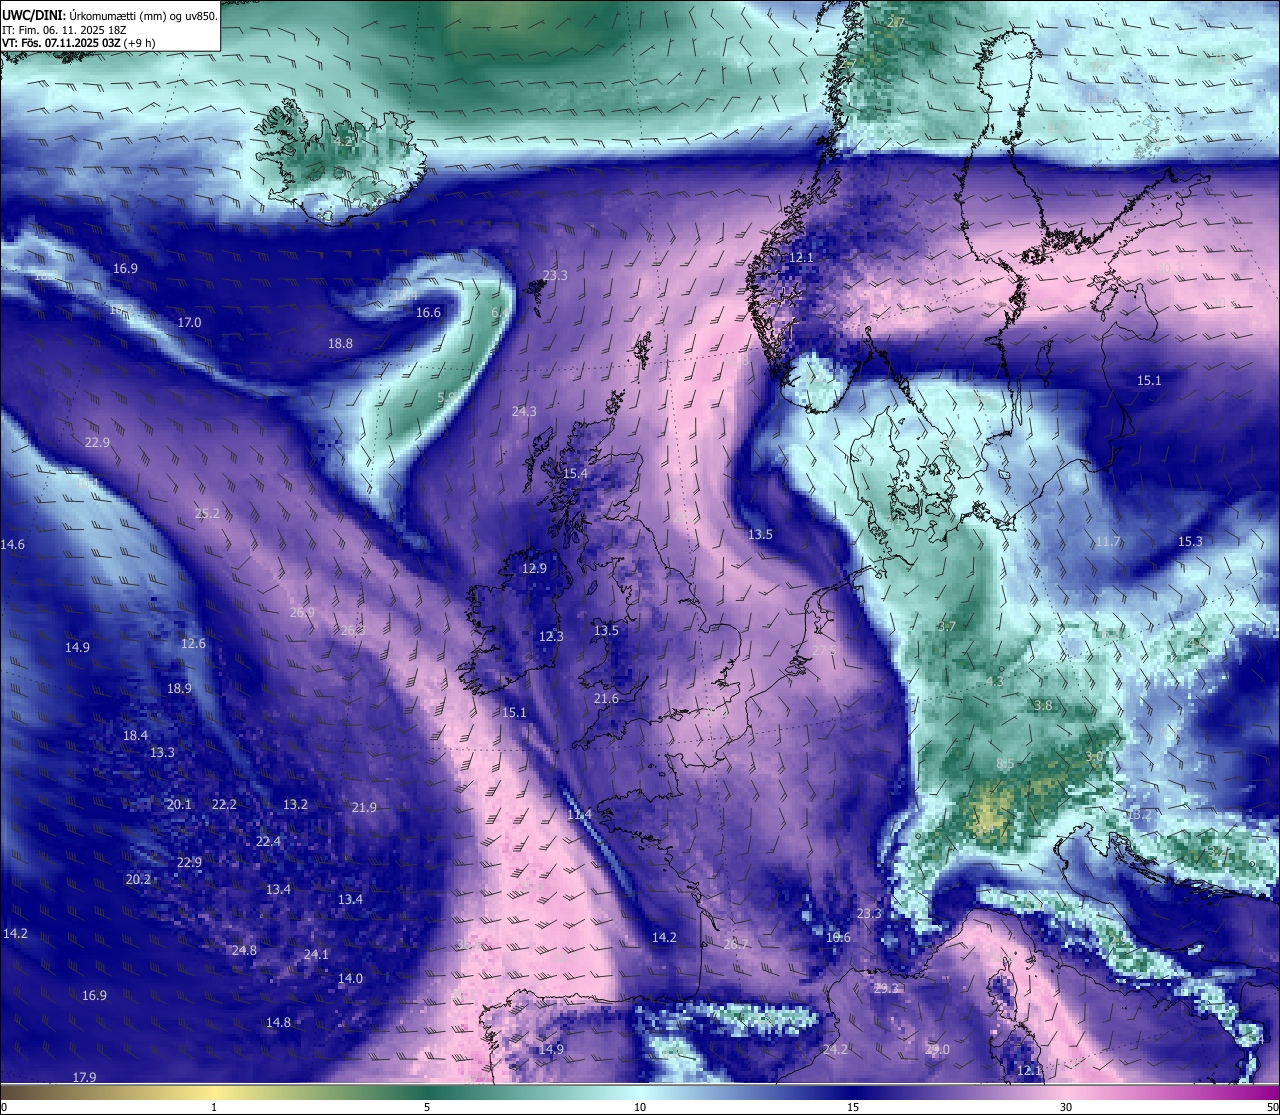Click the 13.3 value on the map
The image size is (1280, 1115).
(x=162, y=753)
